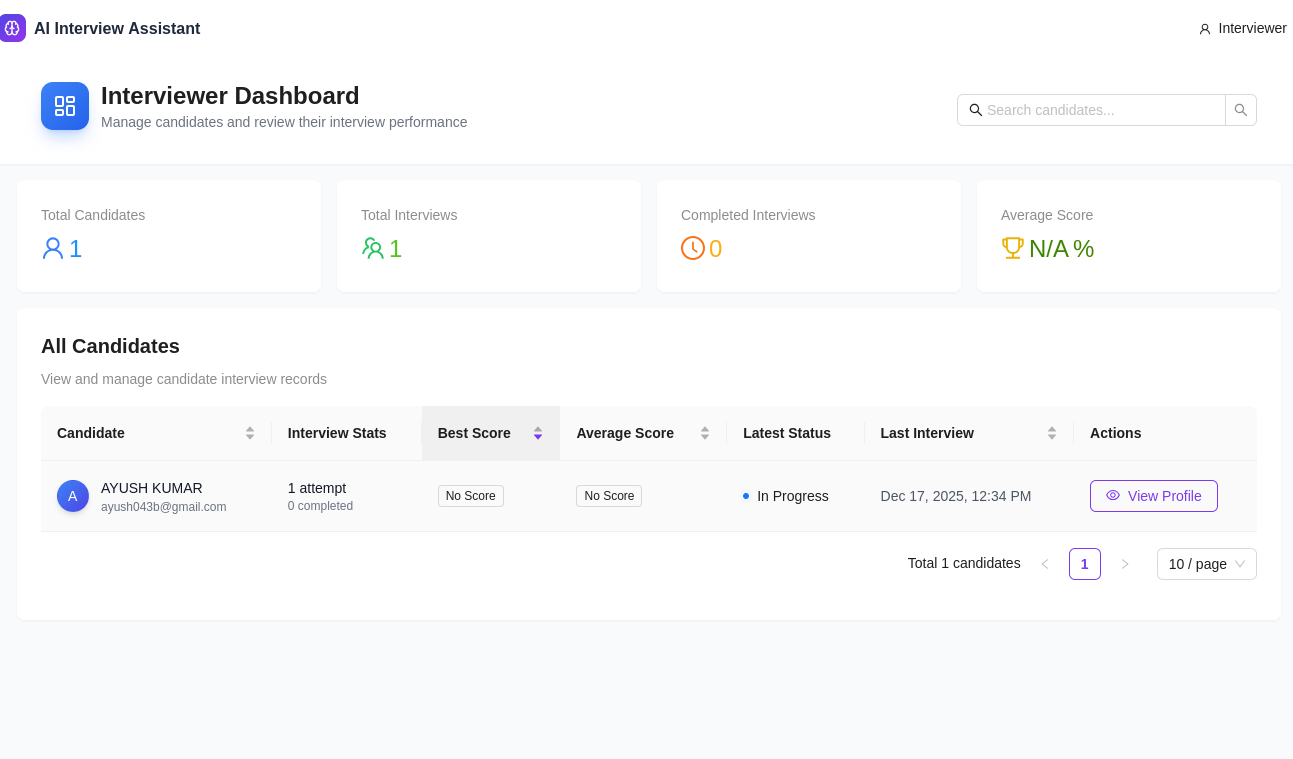Click the Interviewer user label
The image size is (1293, 759).
tap(1252, 28)
